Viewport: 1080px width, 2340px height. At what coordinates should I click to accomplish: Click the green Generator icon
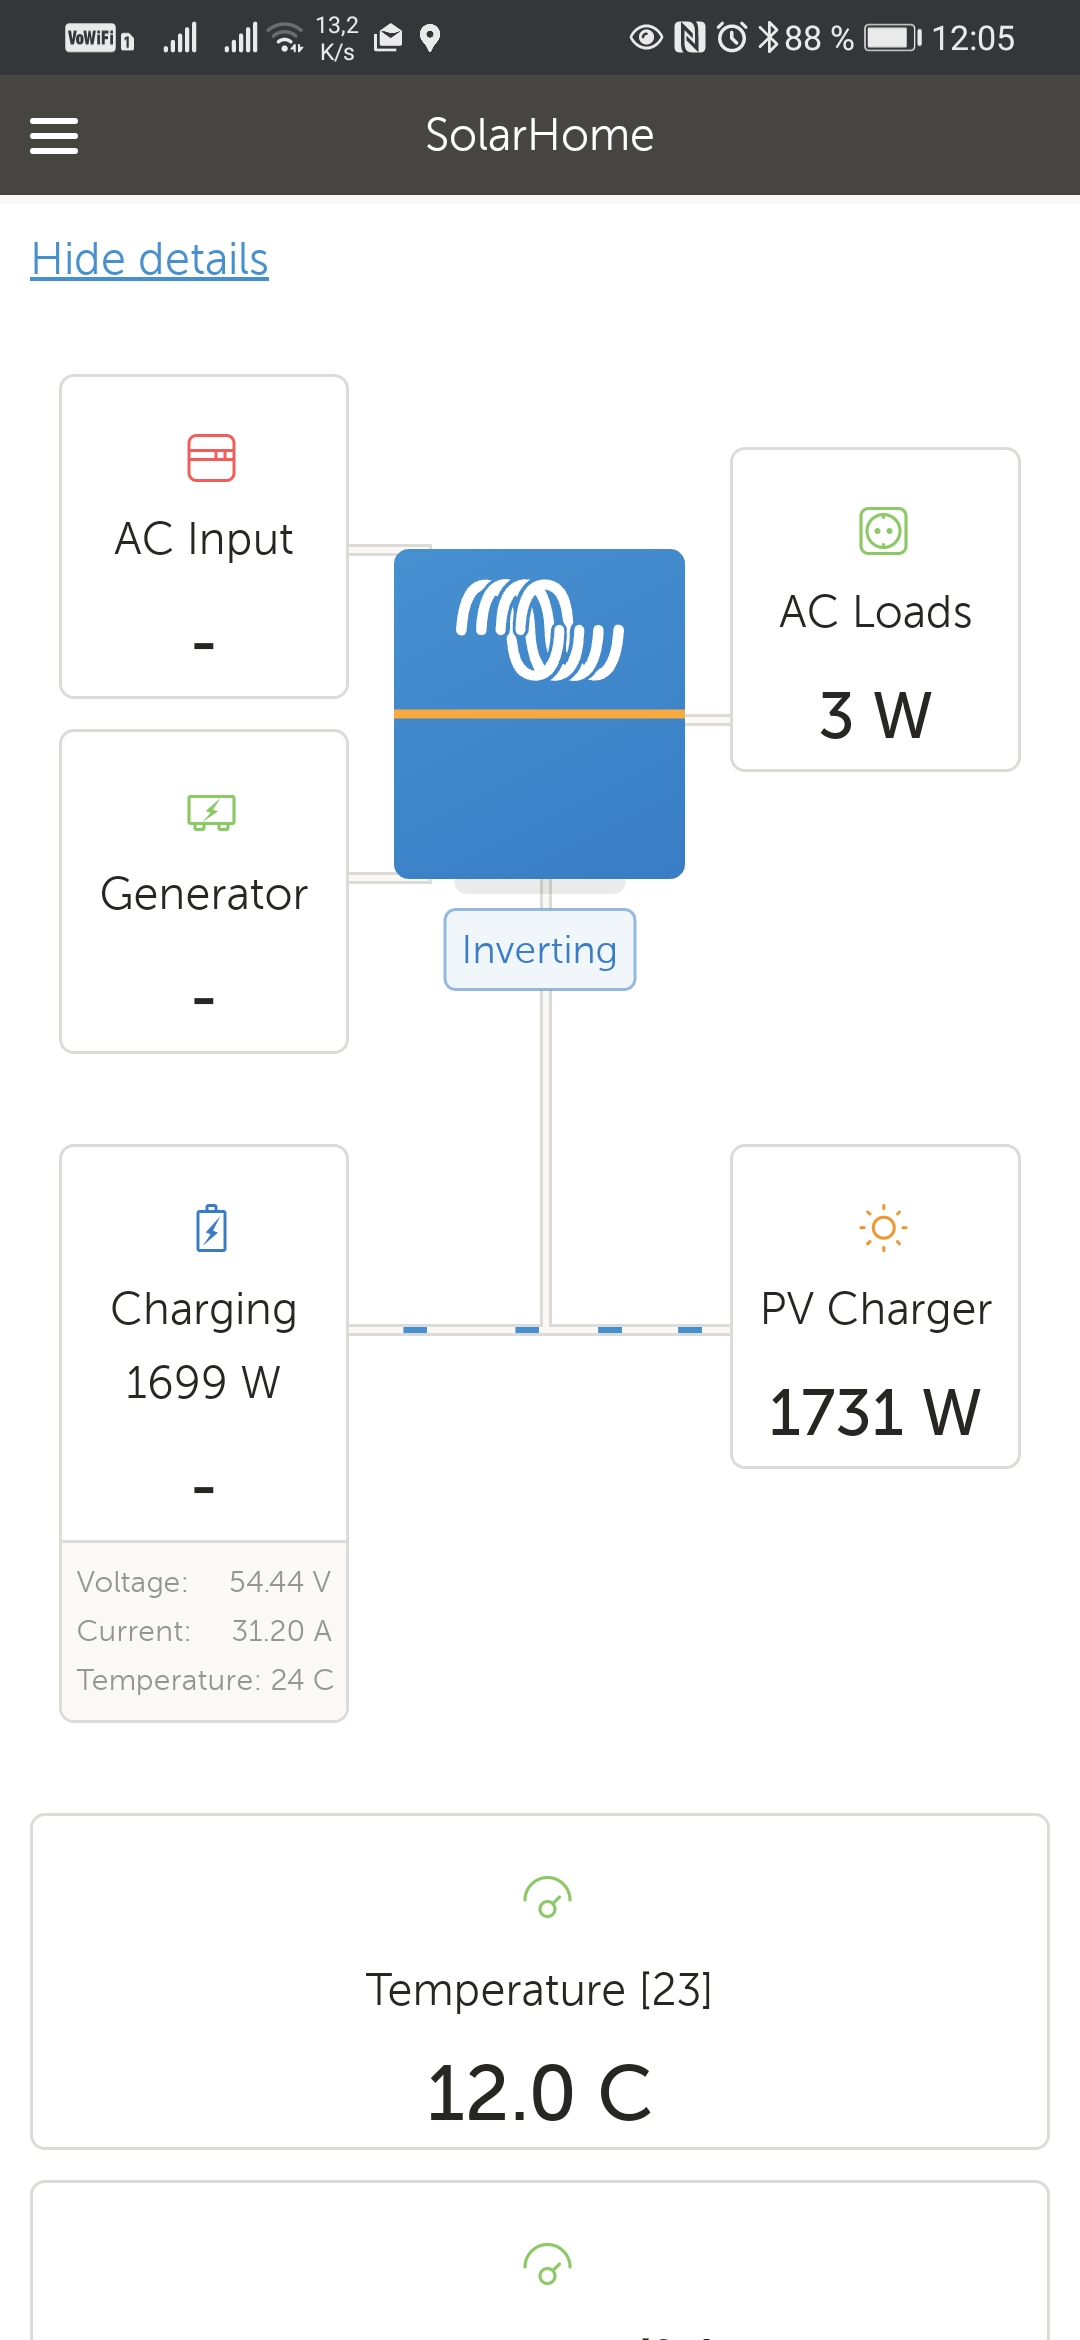211,812
